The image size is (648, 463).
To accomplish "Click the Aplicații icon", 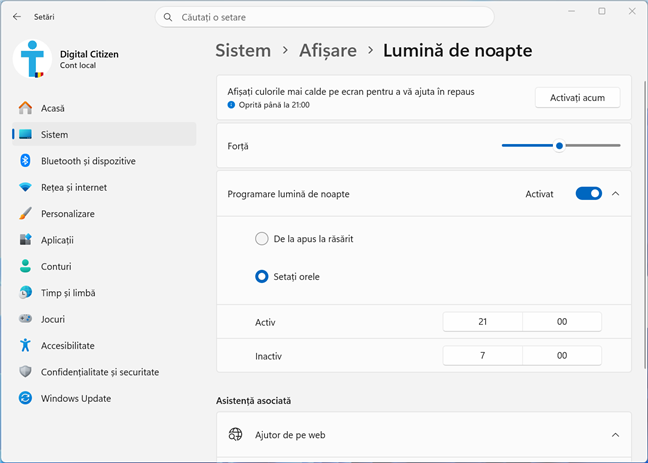I will [25, 240].
